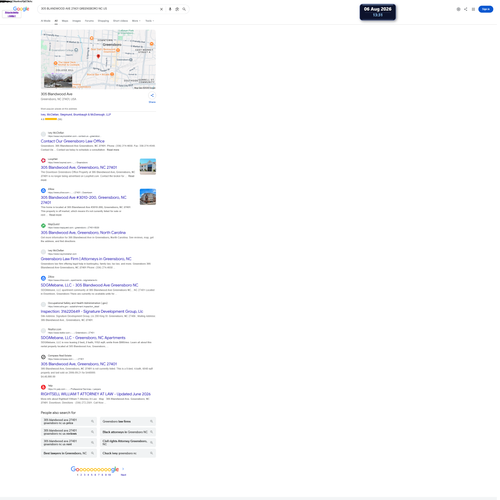Click the Yelp red favicon
This screenshot has width=500, height=500.
point(43,387)
